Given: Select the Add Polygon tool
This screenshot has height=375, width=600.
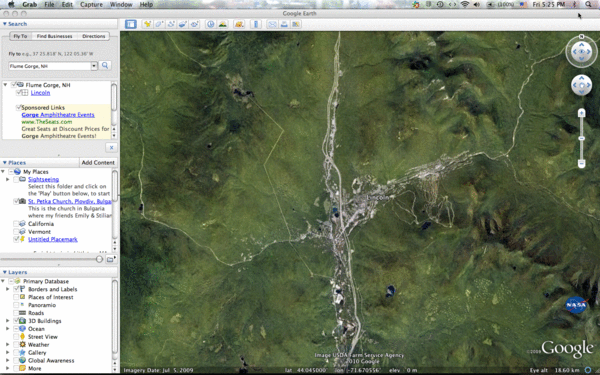Looking at the screenshot, I should (x=159, y=24).
